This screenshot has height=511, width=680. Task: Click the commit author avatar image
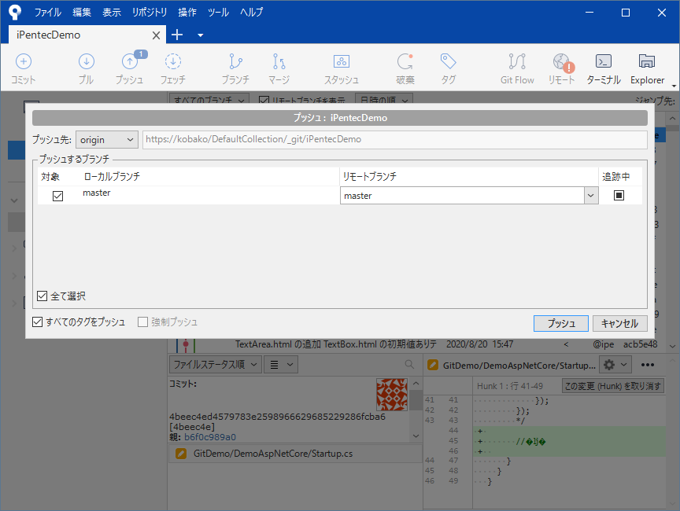392,394
